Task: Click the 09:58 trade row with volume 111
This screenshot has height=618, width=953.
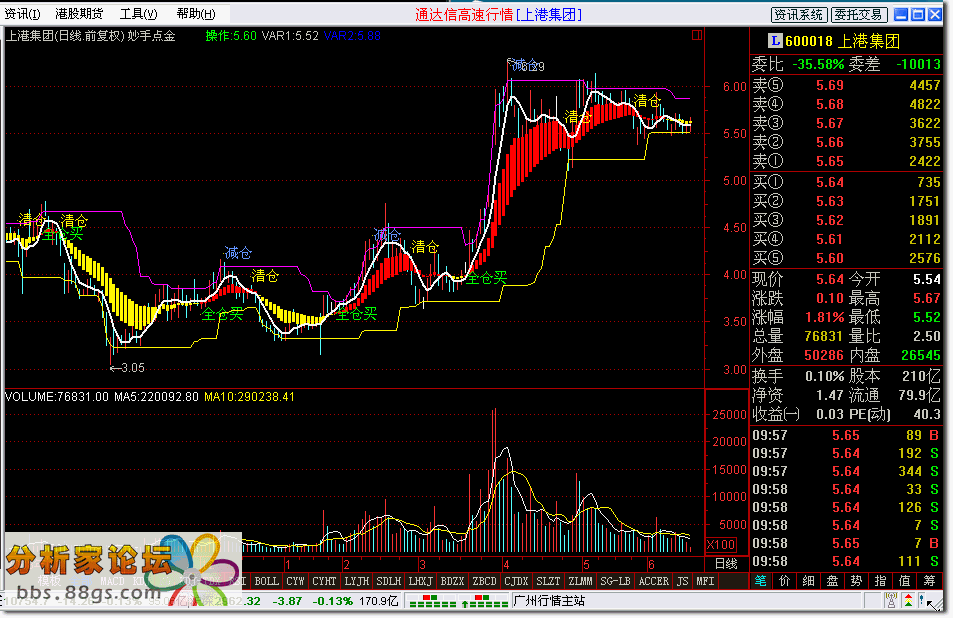Action: [846, 561]
